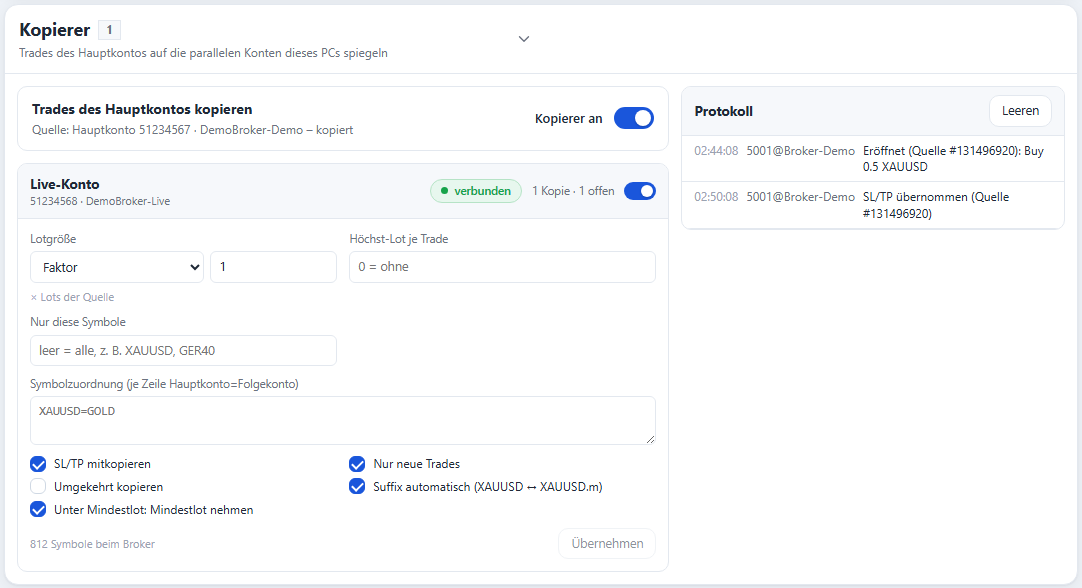This screenshot has width=1082, height=588.
Task: Select the "Eröffnet (Quelle #131496920)" log entry
Action: (873, 159)
